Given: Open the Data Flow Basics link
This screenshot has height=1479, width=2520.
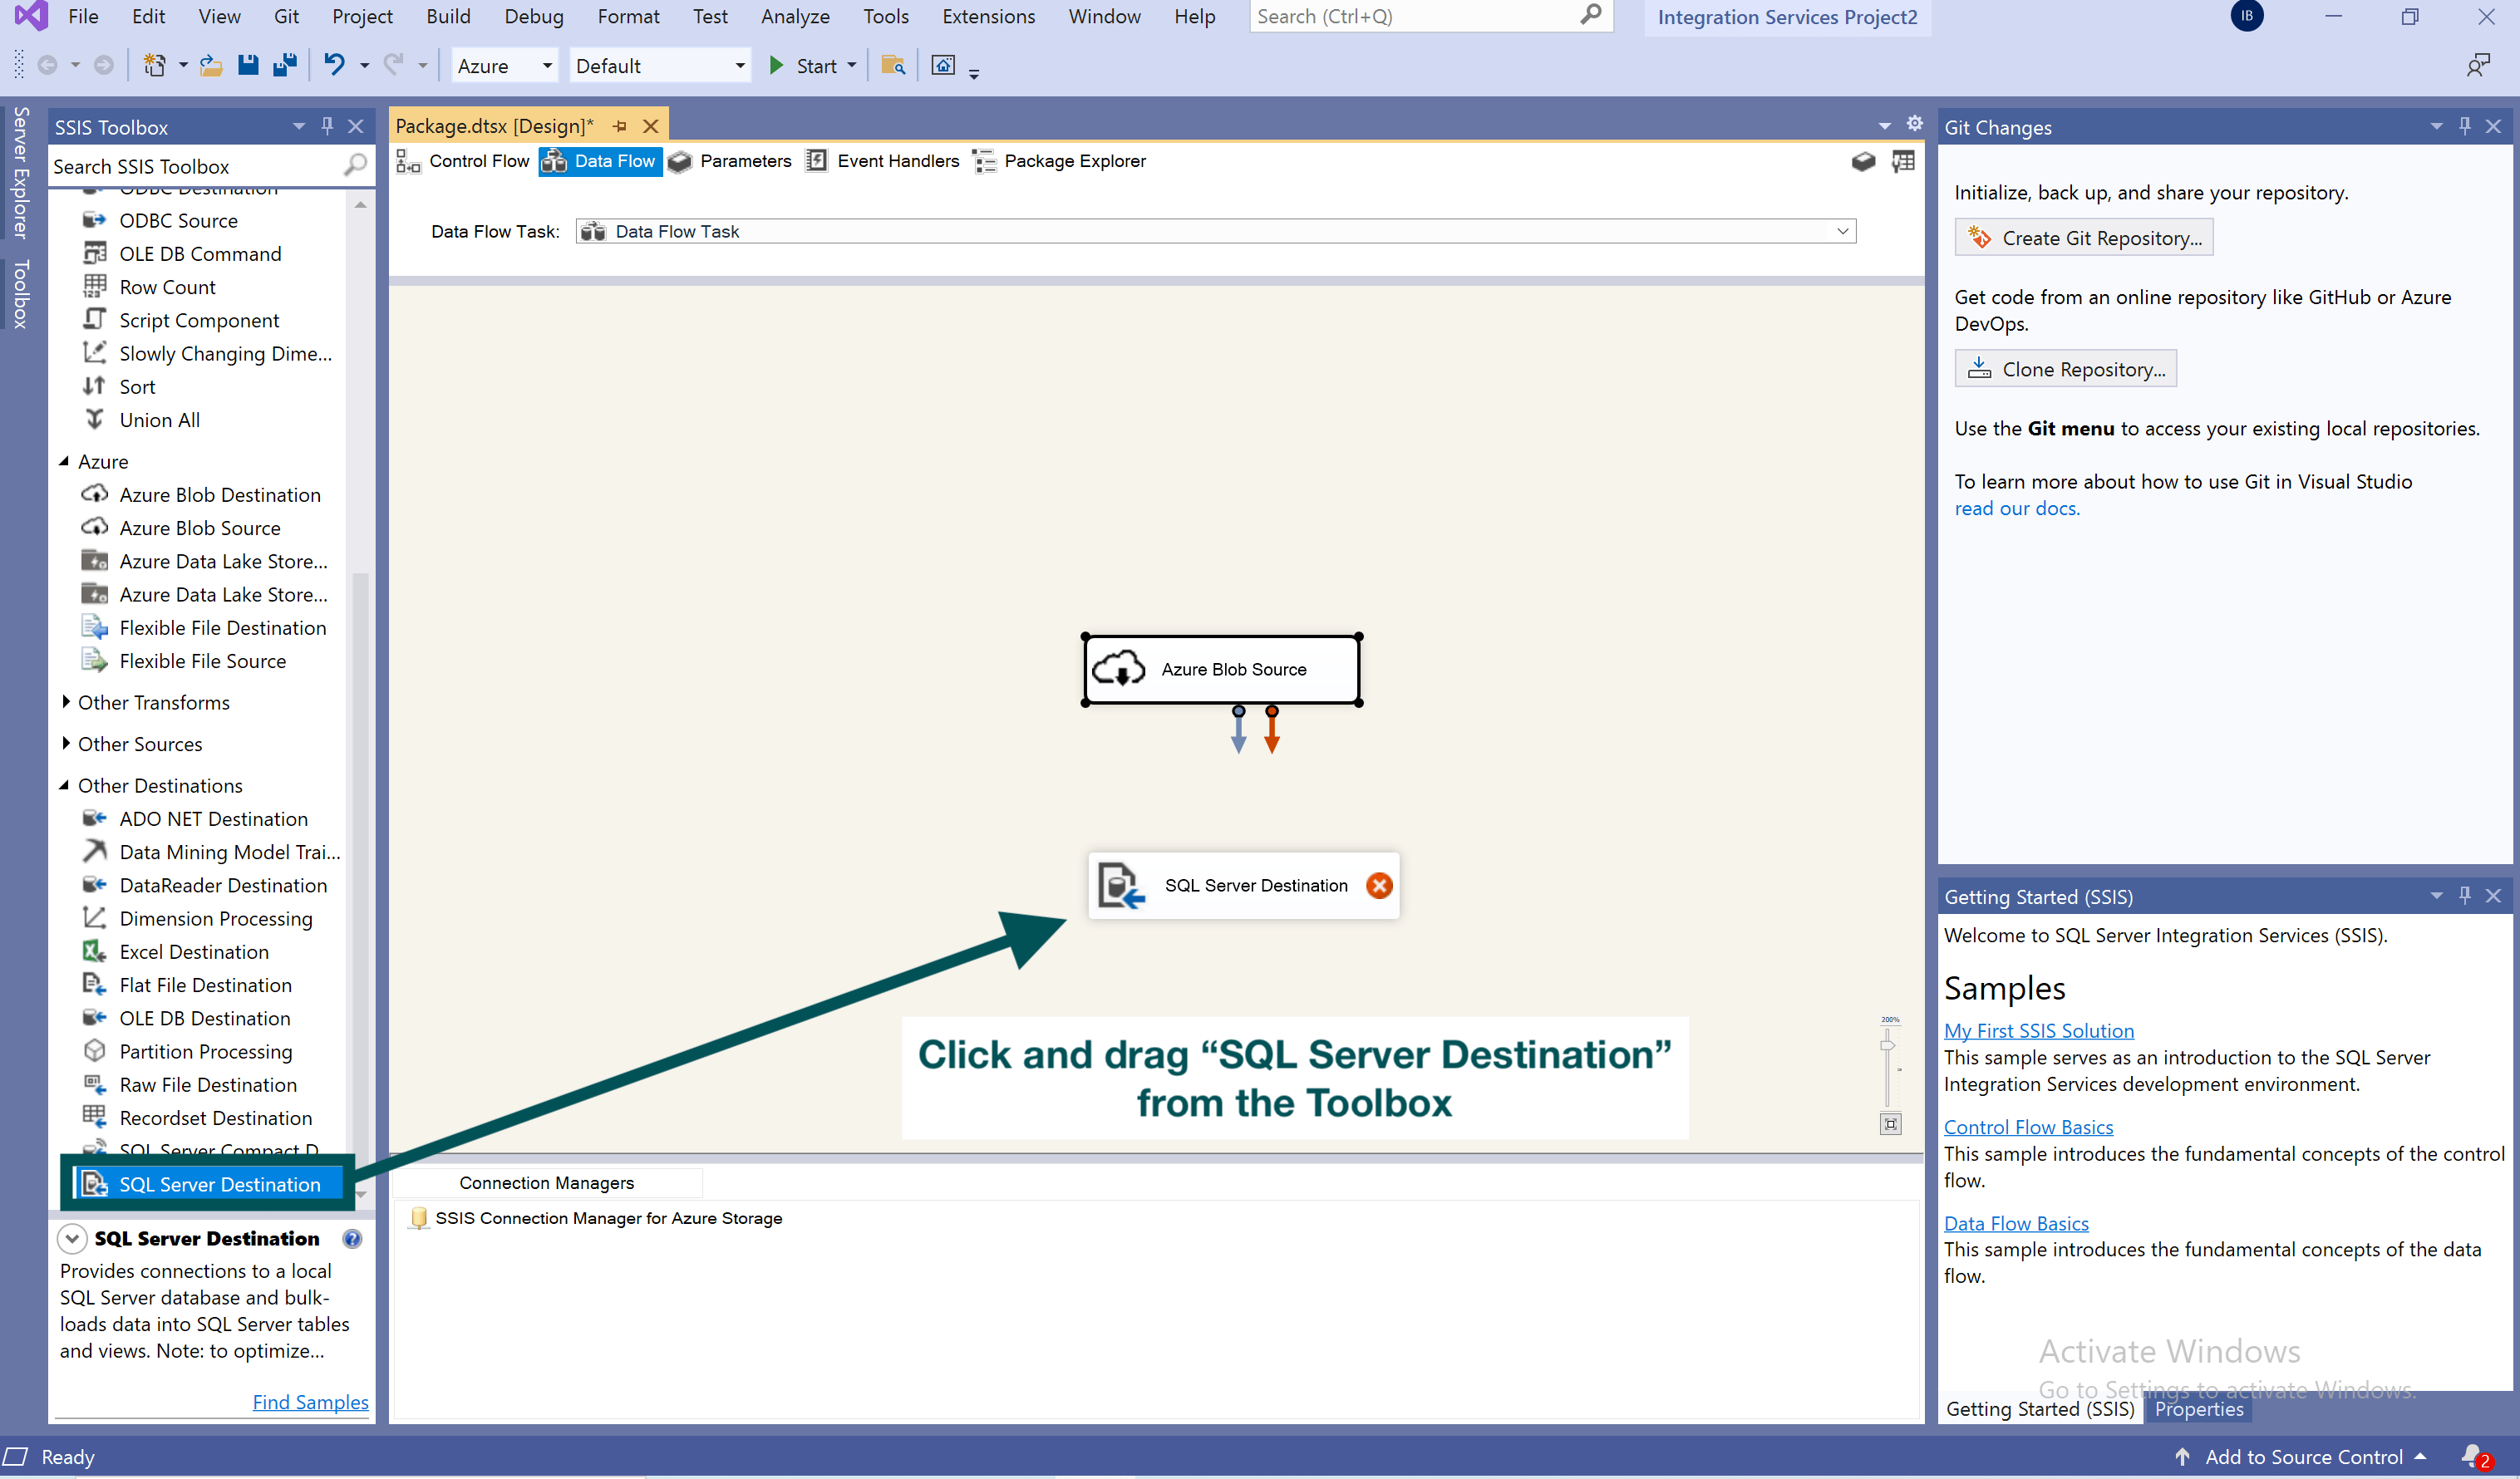Looking at the screenshot, I should click(x=2016, y=1223).
